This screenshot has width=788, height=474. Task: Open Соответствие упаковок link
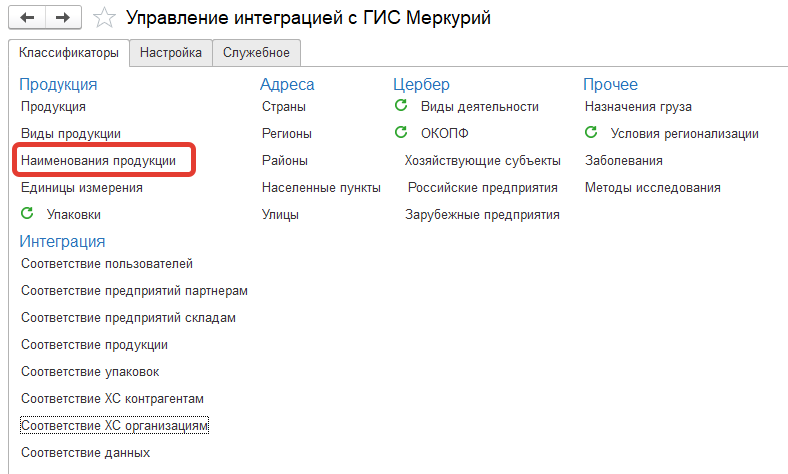pos(90,372)
